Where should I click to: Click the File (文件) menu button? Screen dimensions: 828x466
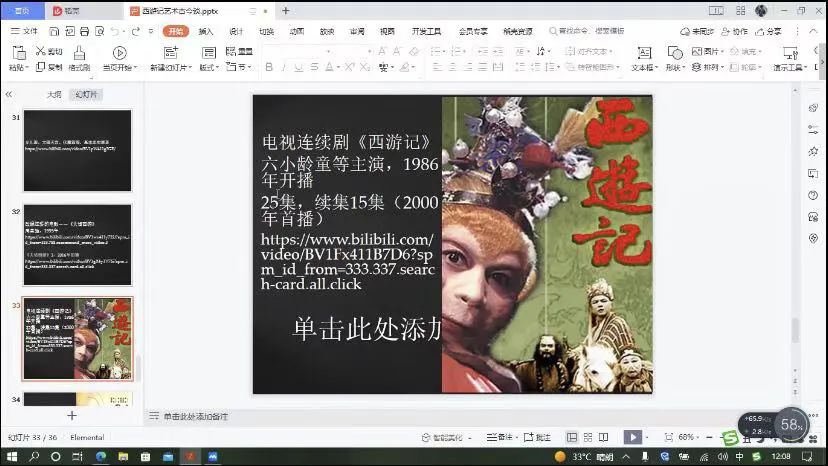[x=24, y=31]
